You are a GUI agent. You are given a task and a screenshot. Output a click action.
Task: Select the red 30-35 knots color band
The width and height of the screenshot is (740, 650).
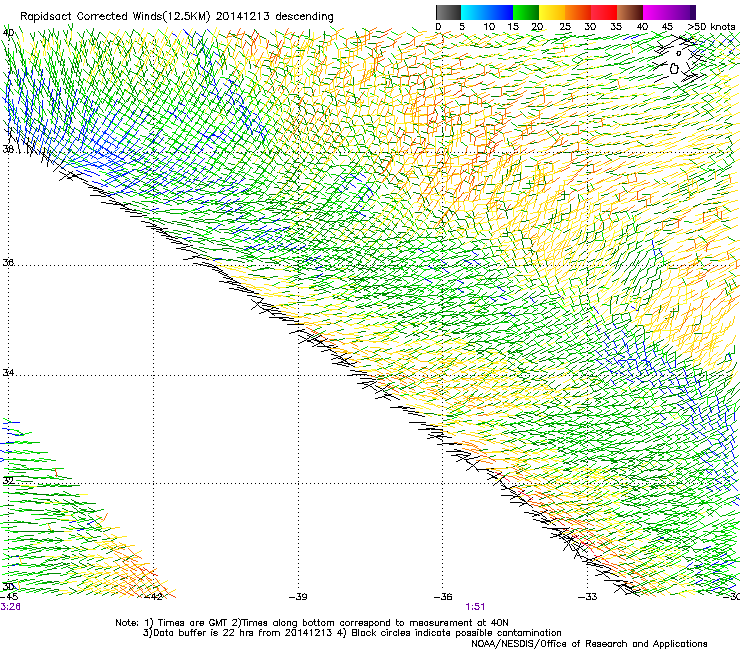pos(604,12)
